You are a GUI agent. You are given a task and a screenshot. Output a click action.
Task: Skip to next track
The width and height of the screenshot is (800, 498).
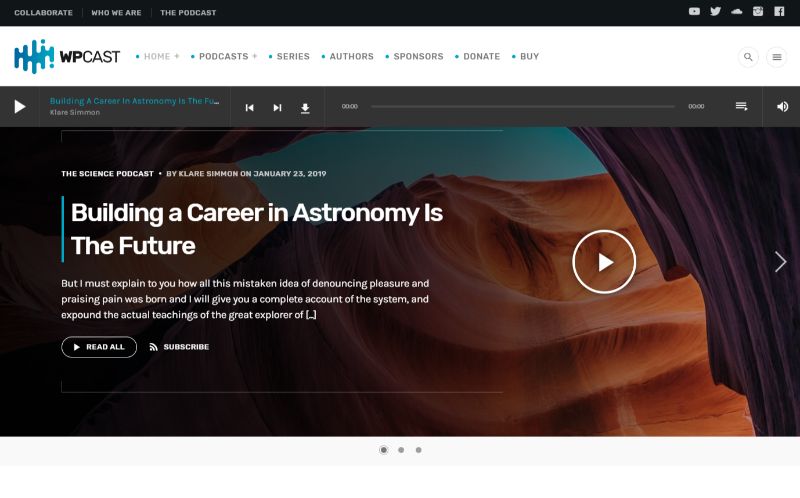point(277,108)
